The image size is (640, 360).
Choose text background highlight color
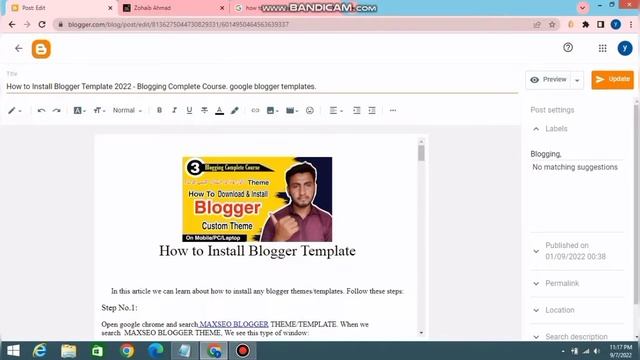(235, 110)
